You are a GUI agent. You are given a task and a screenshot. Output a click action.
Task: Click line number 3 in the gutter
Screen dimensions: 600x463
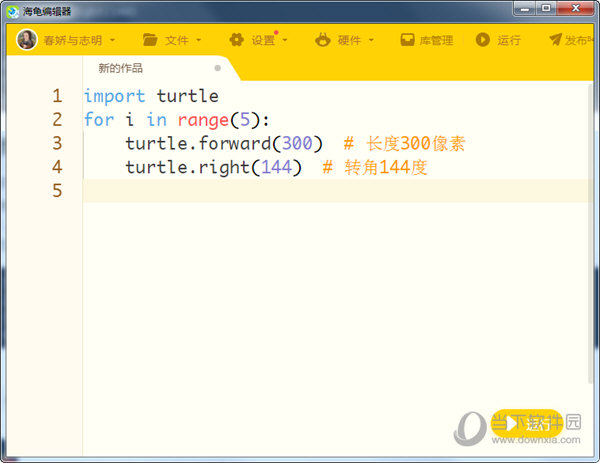[x=56, y=143]
